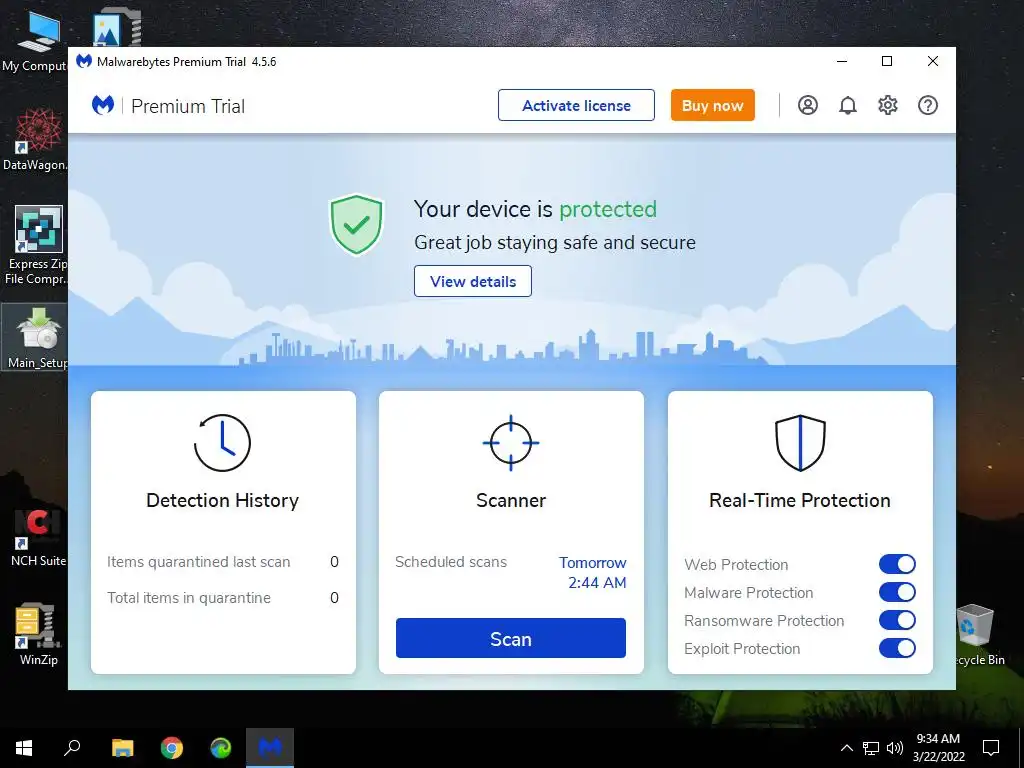
Task: Click the Your device is protected heading
Action: point(535,209)
